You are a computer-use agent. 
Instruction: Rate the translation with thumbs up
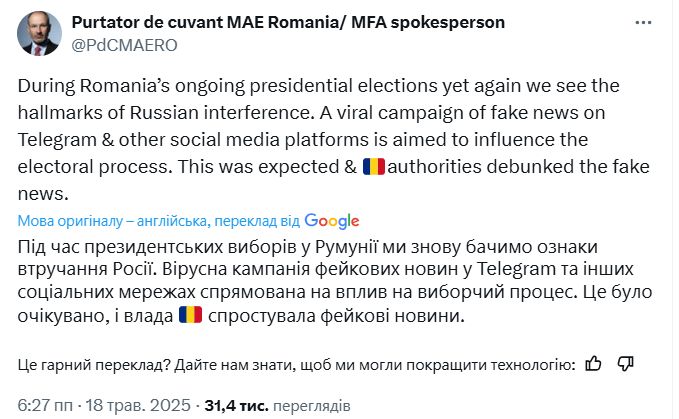point(593,364)
